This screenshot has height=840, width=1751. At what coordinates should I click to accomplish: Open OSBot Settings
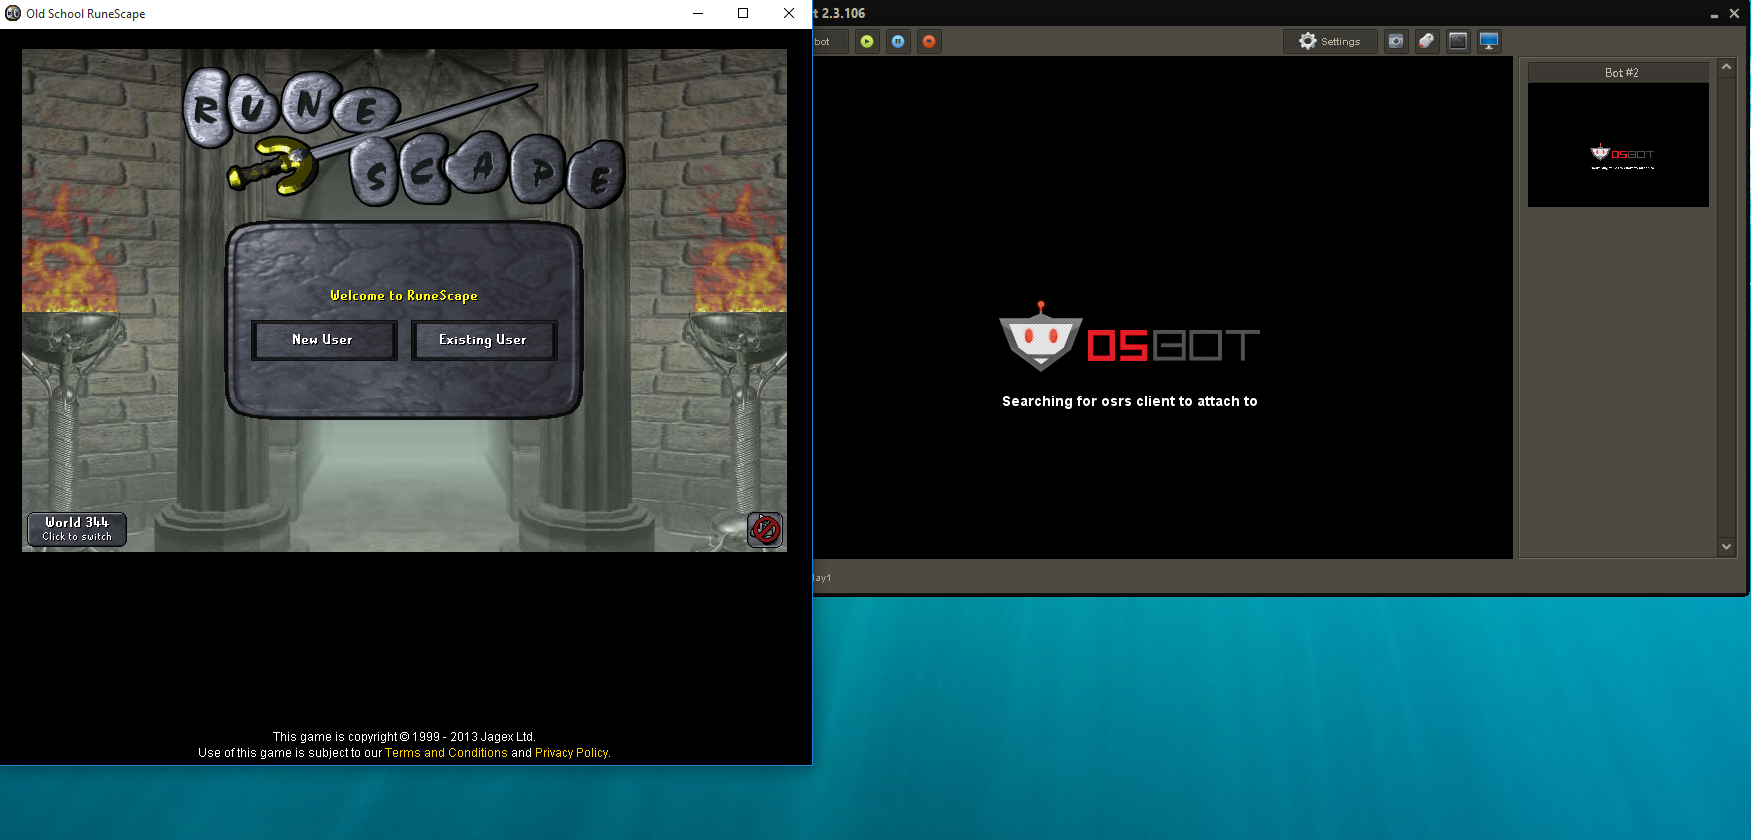(x=1330, y=41)
